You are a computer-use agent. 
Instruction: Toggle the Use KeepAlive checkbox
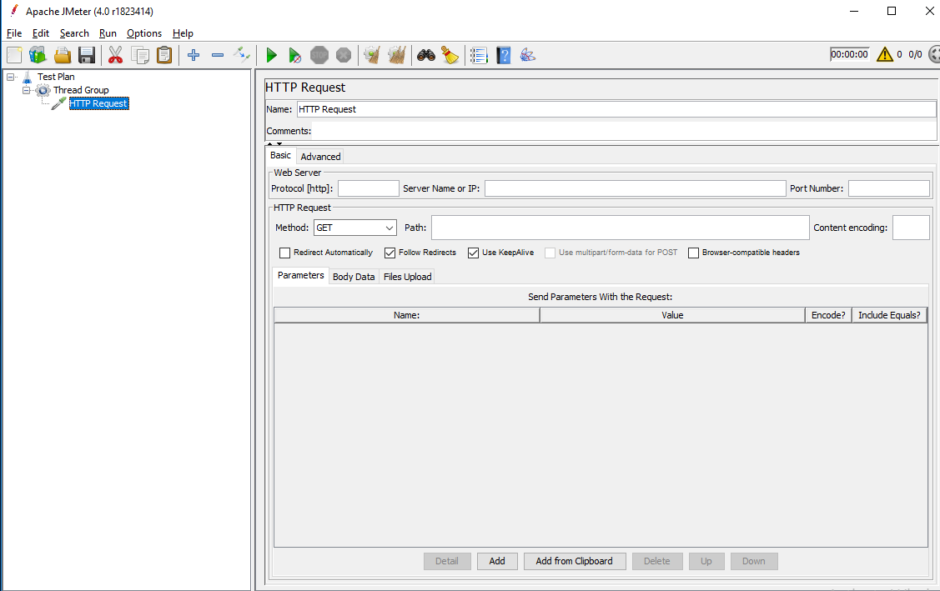pos(473,253)
